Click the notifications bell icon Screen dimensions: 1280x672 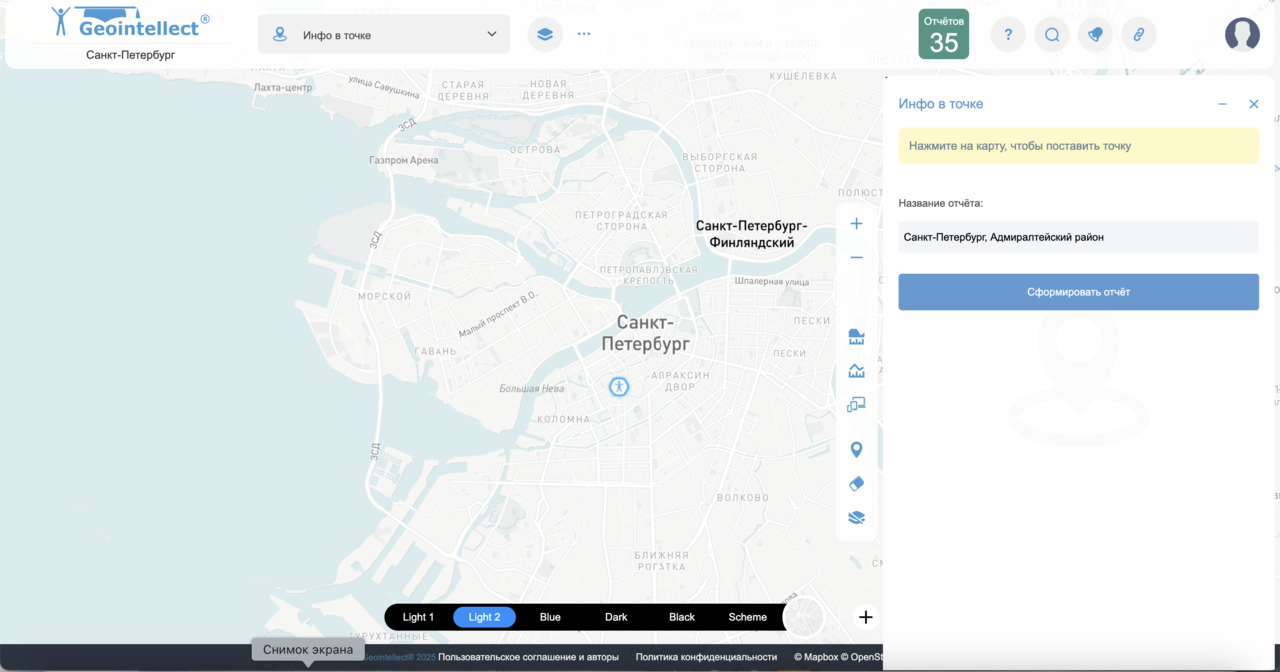point(1095,34)
